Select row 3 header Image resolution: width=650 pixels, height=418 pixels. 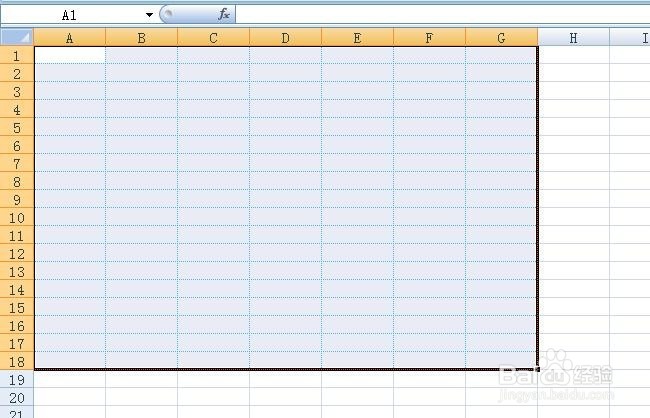(17, 91)
